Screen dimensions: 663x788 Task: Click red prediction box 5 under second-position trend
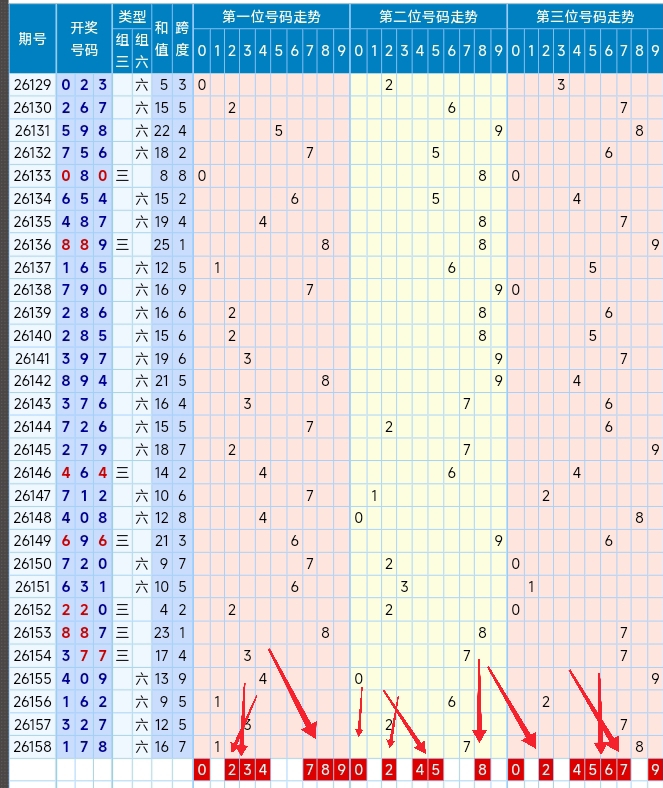tap(435, 769)
